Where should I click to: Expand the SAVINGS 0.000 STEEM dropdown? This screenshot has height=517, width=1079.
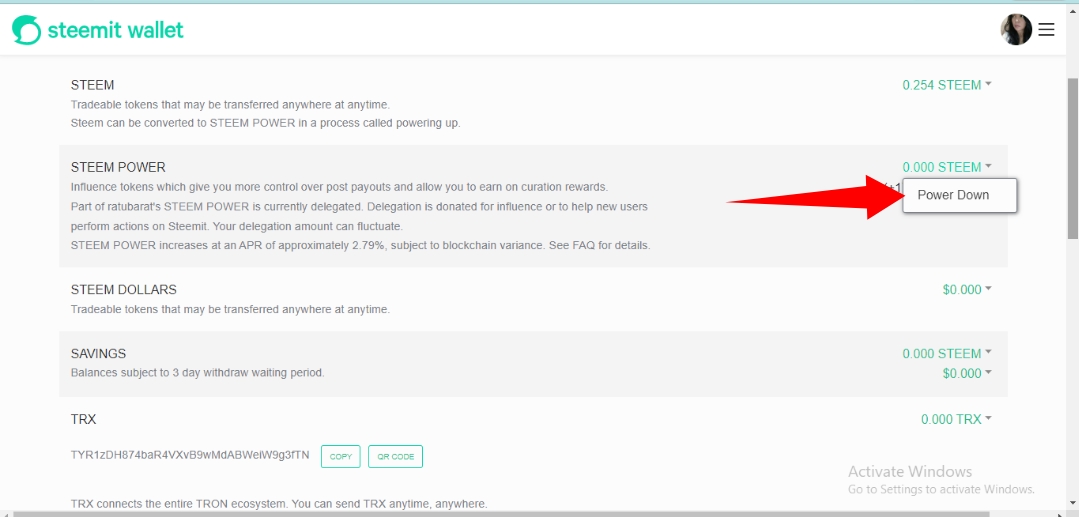point(947,354)
